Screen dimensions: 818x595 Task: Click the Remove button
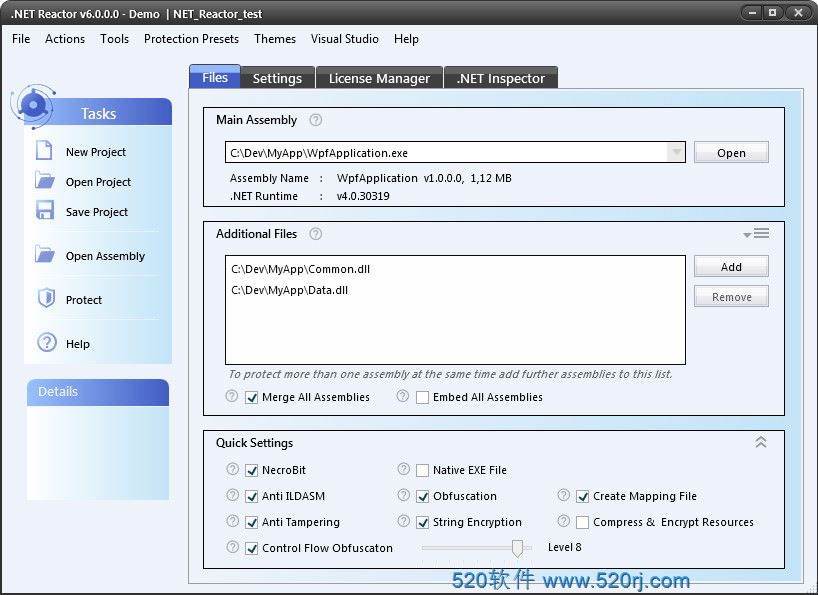point(731,297)
